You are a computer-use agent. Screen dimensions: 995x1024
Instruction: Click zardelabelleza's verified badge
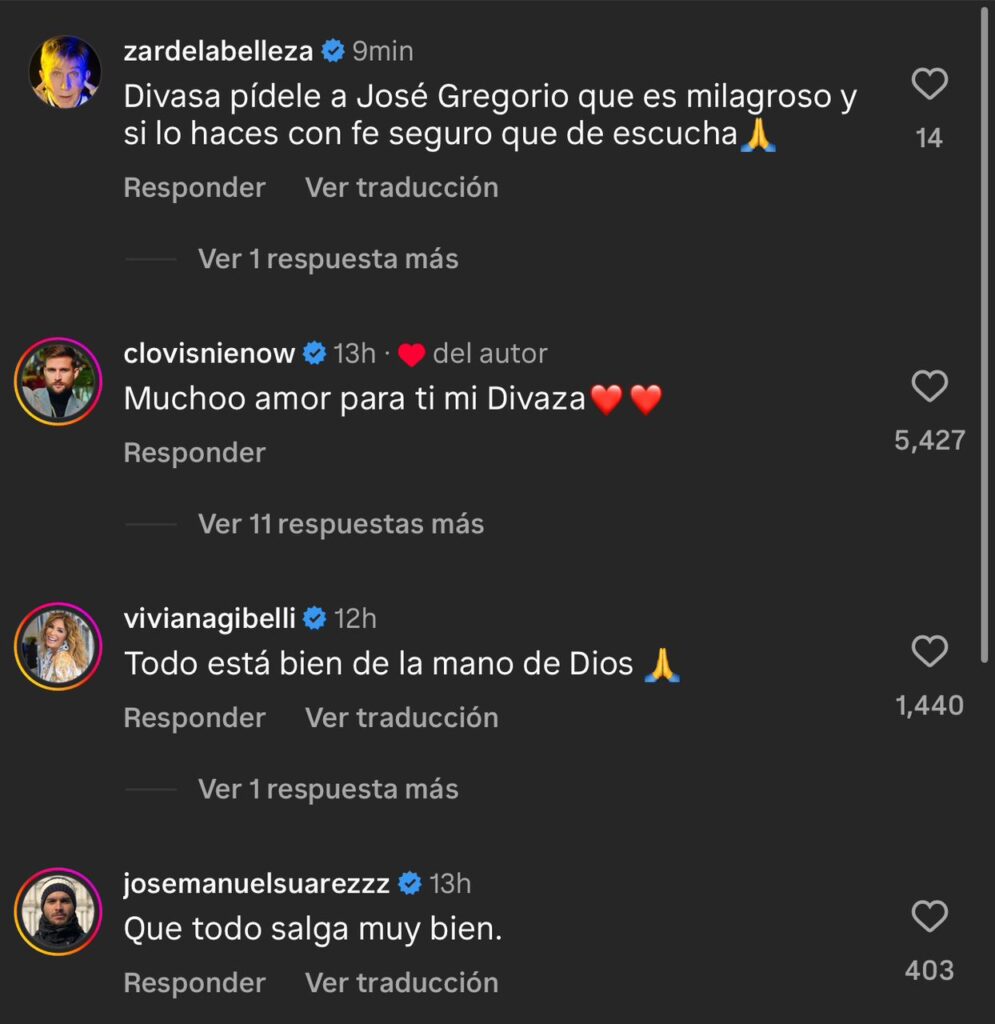pos(333,51)
